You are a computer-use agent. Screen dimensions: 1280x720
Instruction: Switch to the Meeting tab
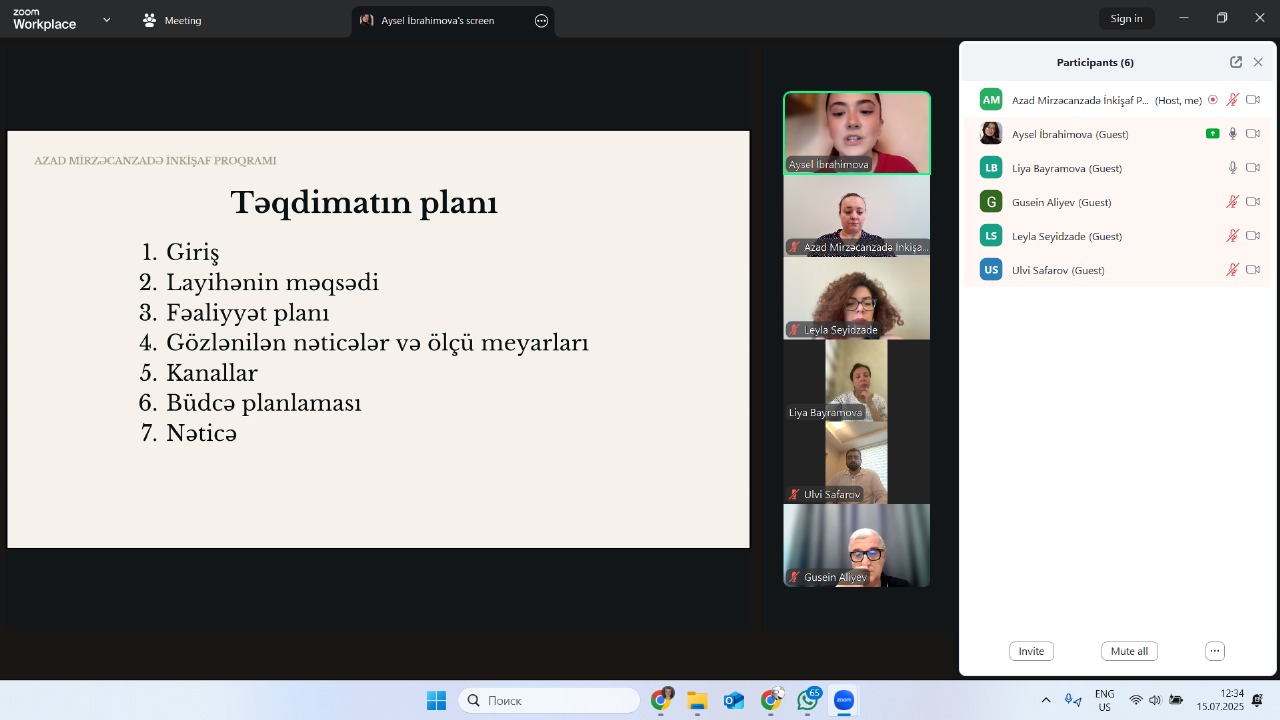172,20
